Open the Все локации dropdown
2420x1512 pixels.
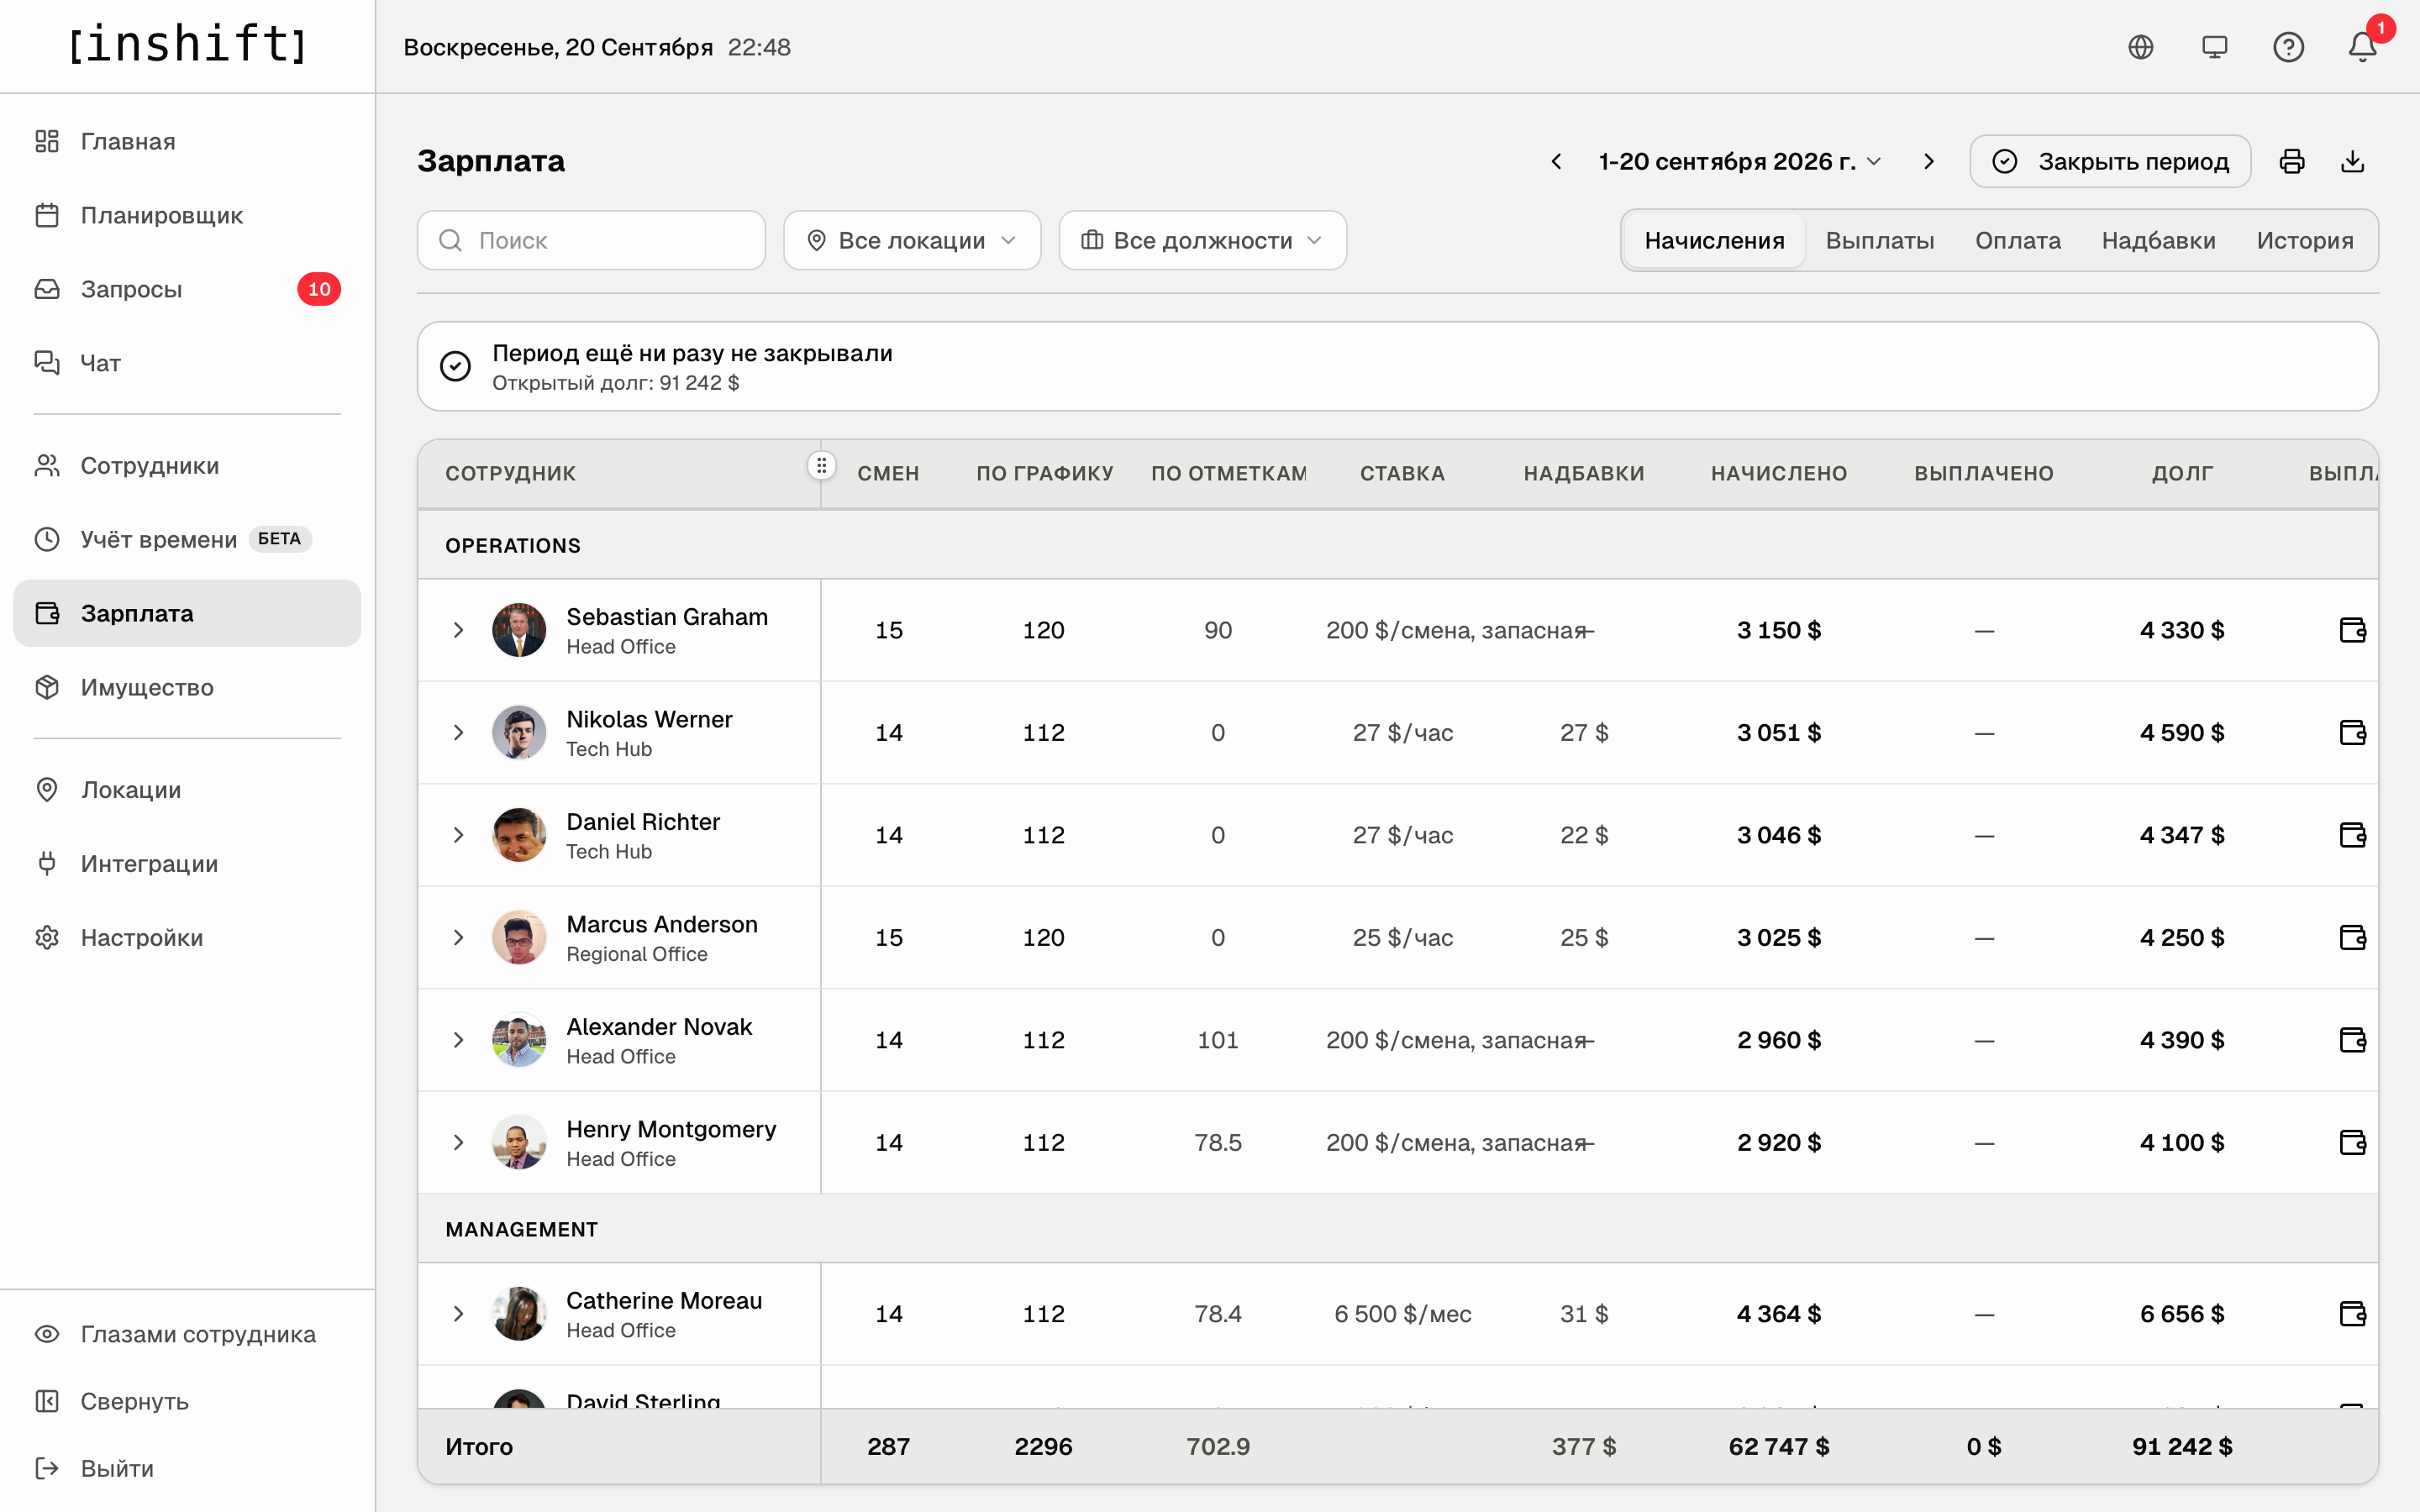point(912,240)
